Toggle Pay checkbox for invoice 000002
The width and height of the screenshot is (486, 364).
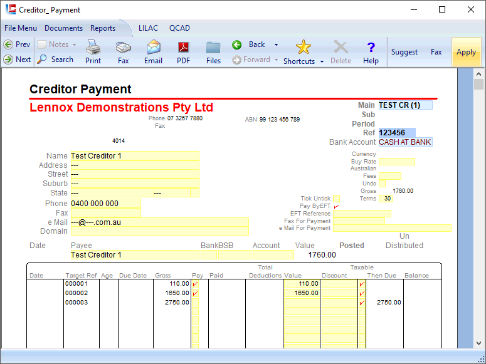click(195, 293)
